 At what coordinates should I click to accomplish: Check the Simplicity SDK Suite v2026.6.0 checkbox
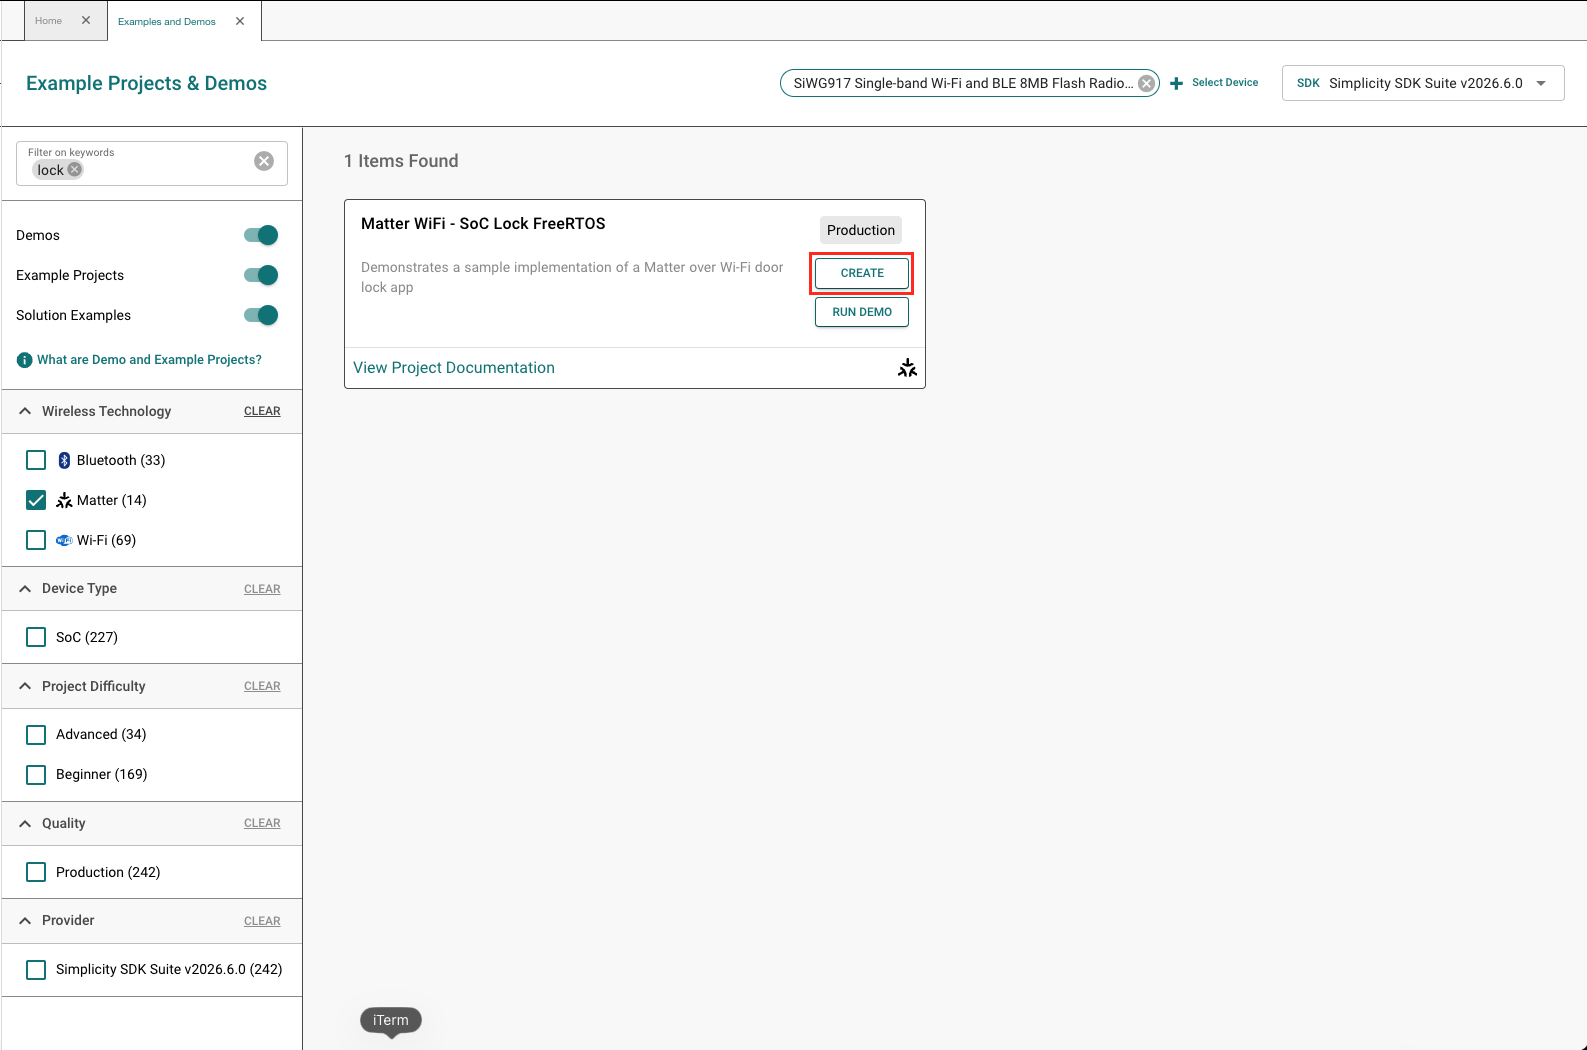click(36, 970)
